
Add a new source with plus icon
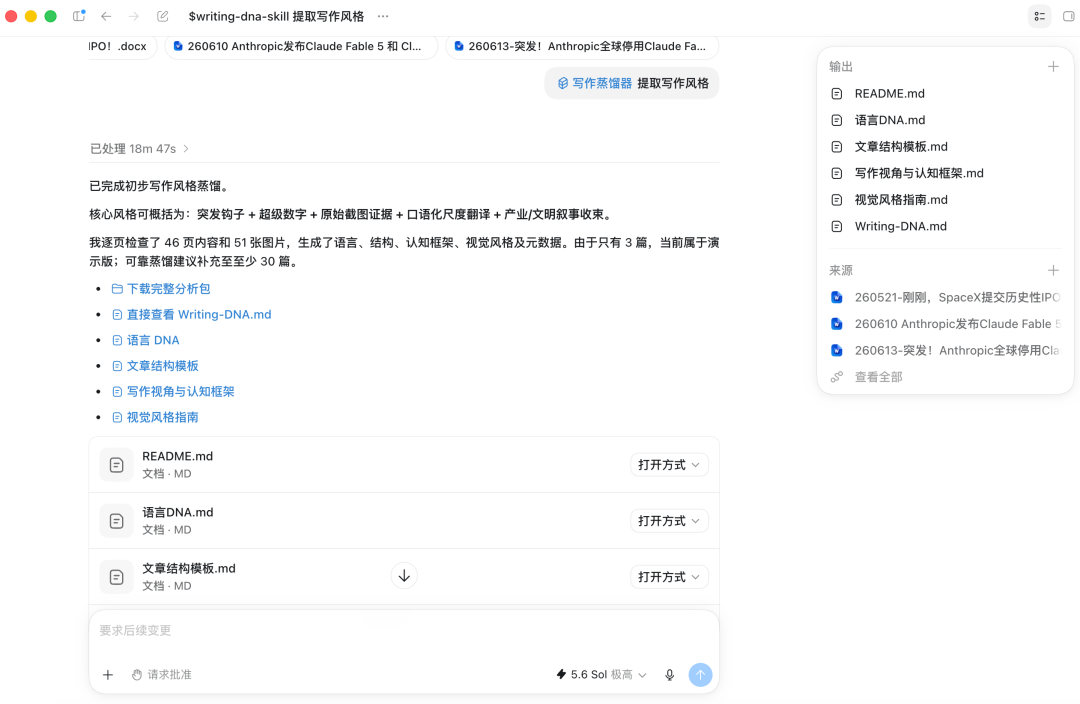[x=1052, y=270]
